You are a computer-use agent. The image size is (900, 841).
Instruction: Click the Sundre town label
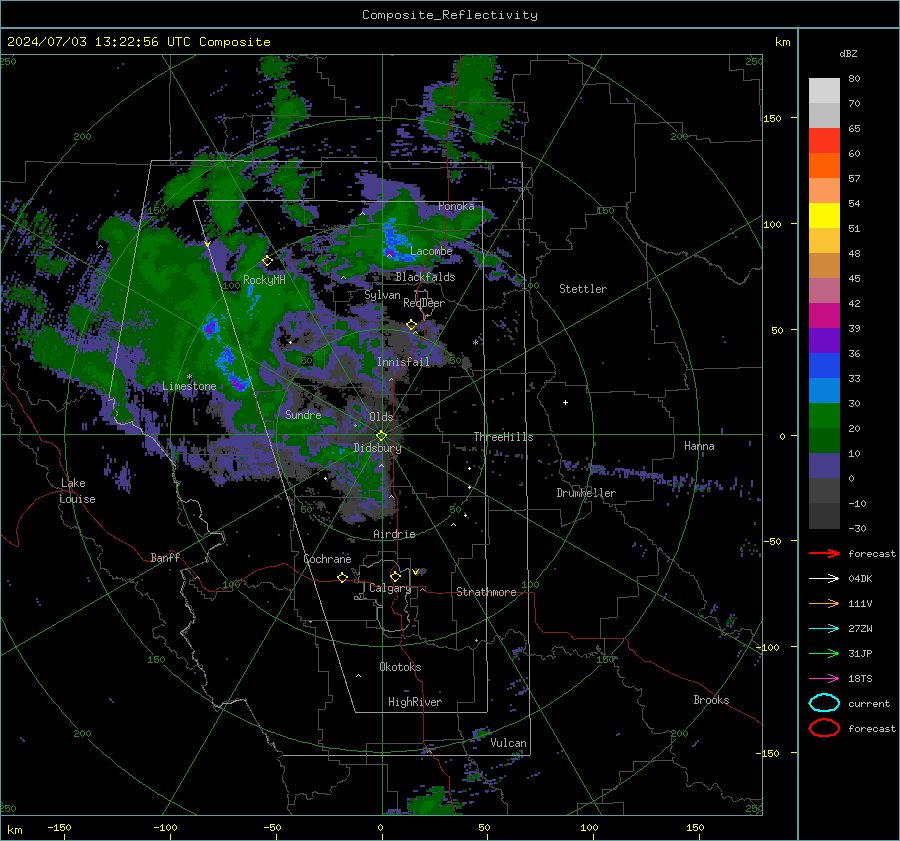point(303,414)
